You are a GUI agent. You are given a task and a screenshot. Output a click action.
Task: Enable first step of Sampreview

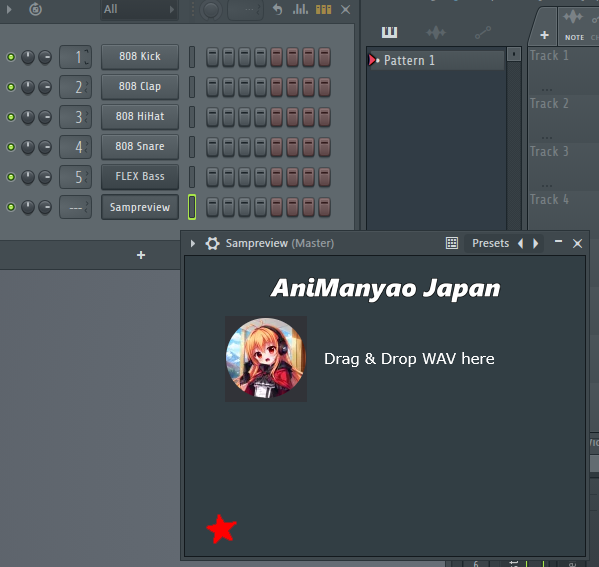(212, 207)
